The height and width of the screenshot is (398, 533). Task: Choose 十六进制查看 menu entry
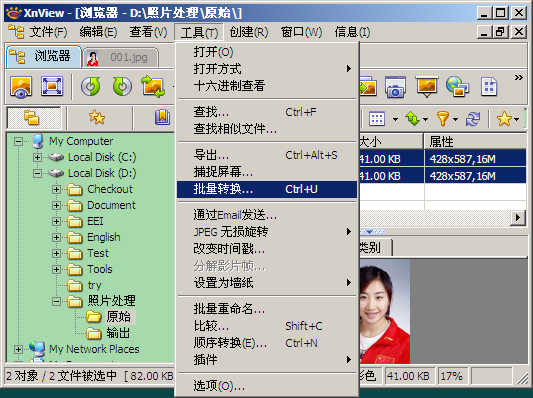(267, 86)
